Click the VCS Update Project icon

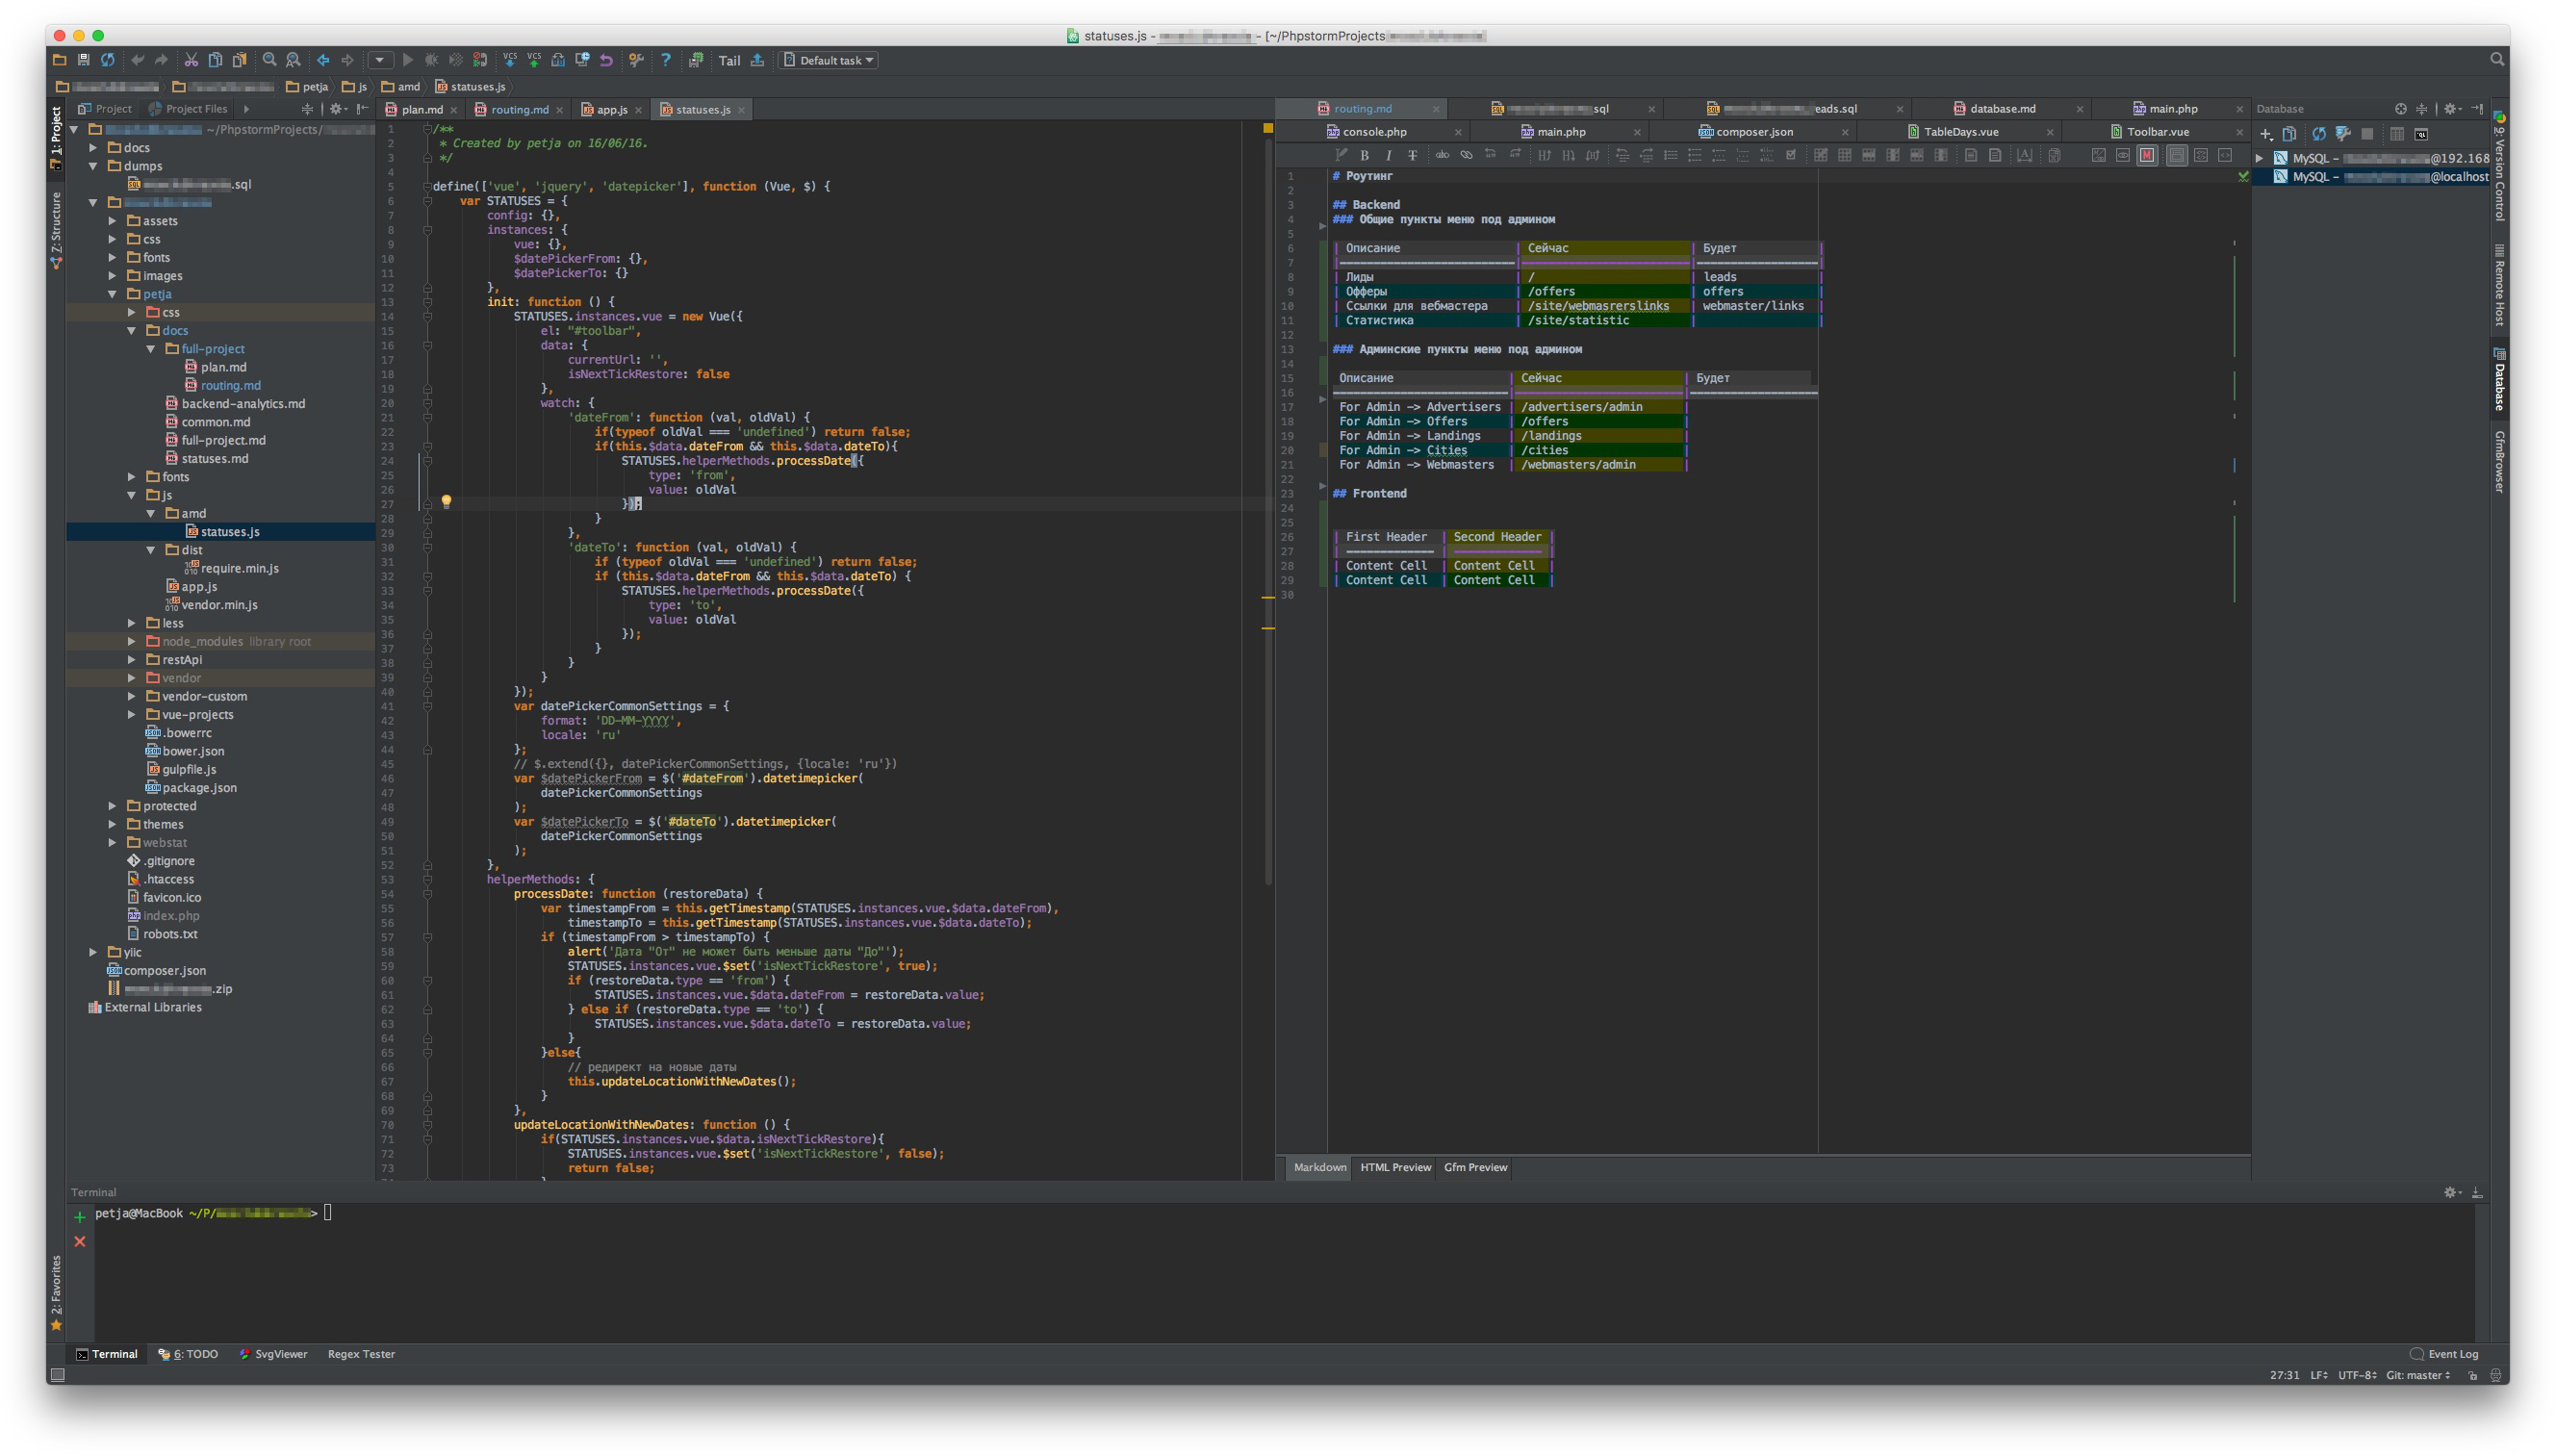coord(510,60)
